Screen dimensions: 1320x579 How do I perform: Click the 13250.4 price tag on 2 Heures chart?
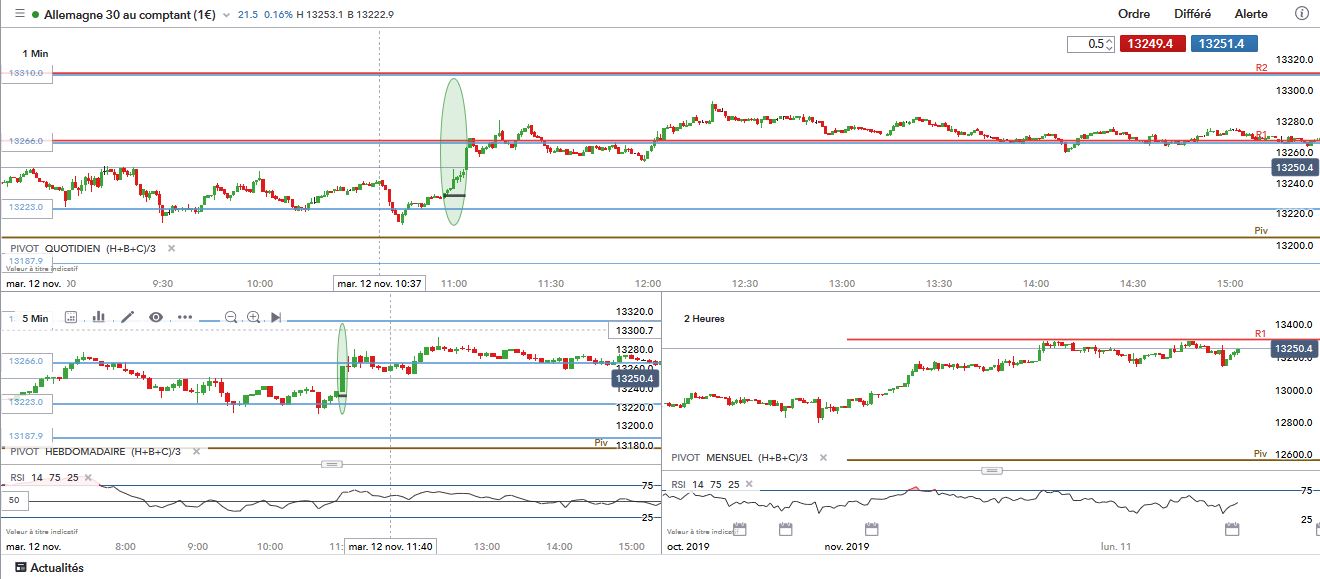coord(1295,348)
